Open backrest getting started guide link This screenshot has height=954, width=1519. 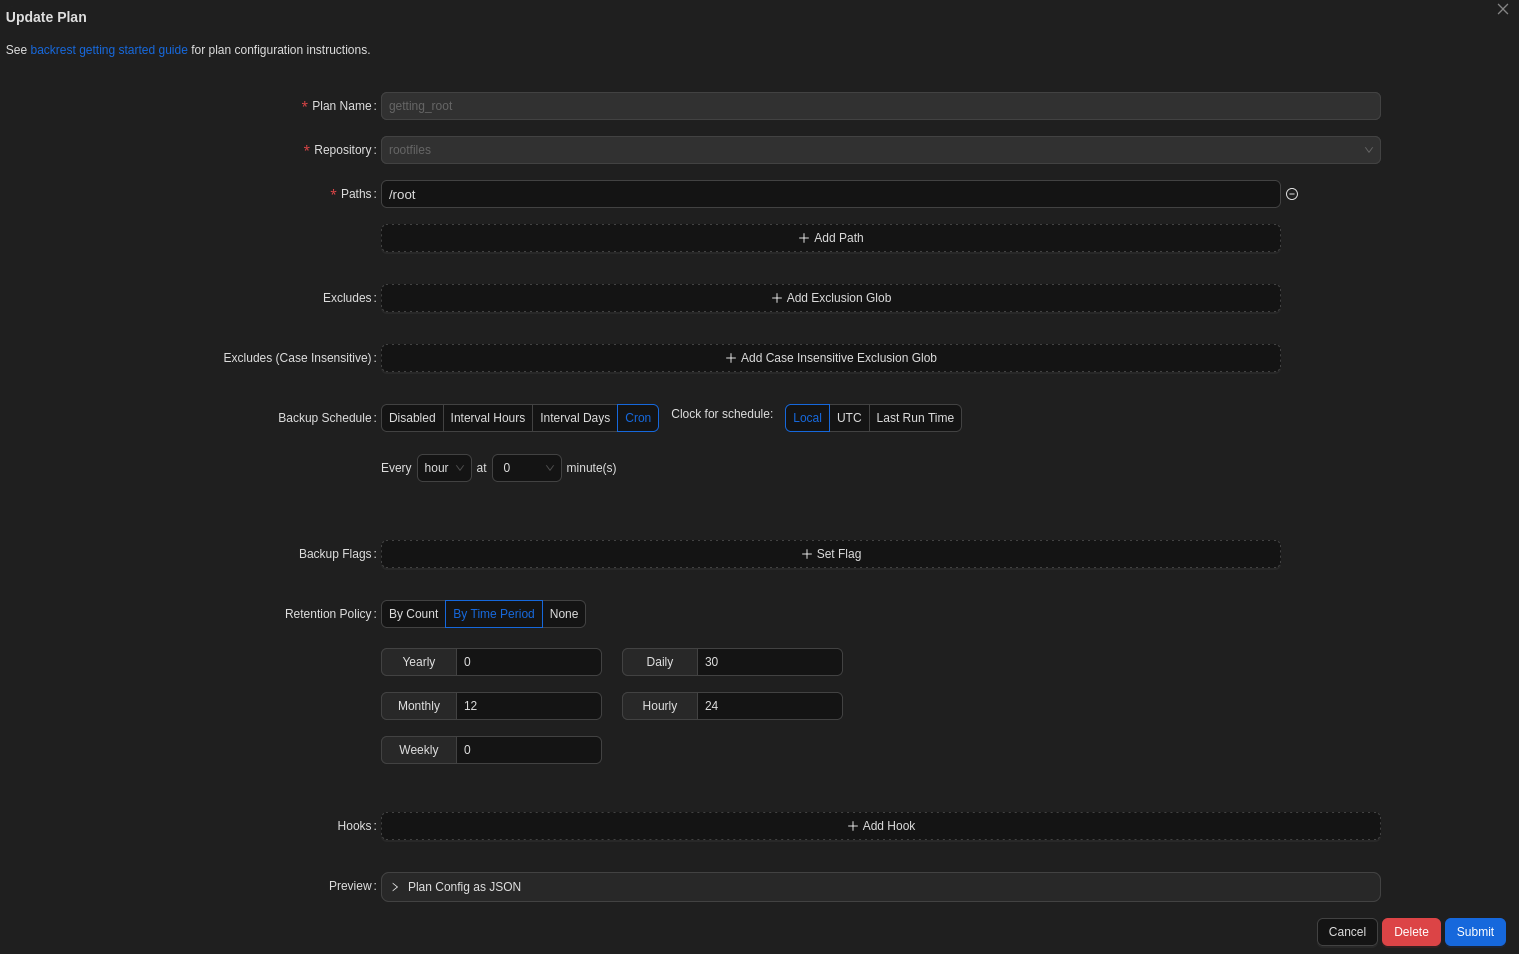click(109, 50)
